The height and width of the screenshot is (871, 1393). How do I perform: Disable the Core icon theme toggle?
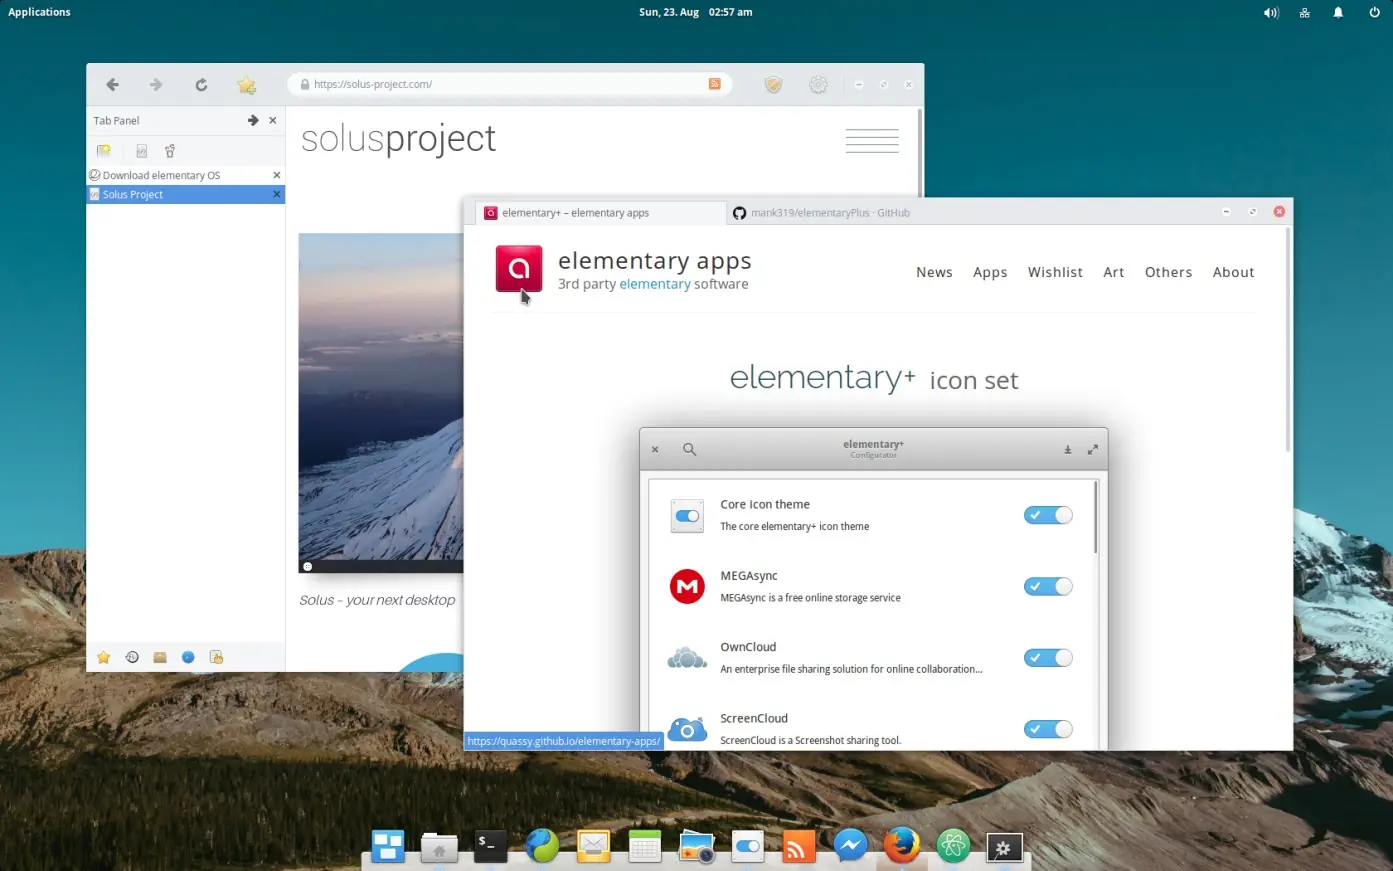1047,514
